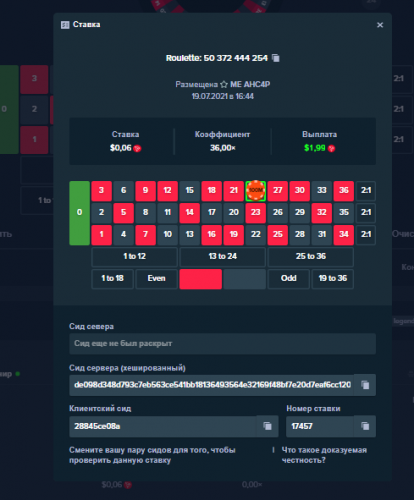Select red number 19

(233, 235)
